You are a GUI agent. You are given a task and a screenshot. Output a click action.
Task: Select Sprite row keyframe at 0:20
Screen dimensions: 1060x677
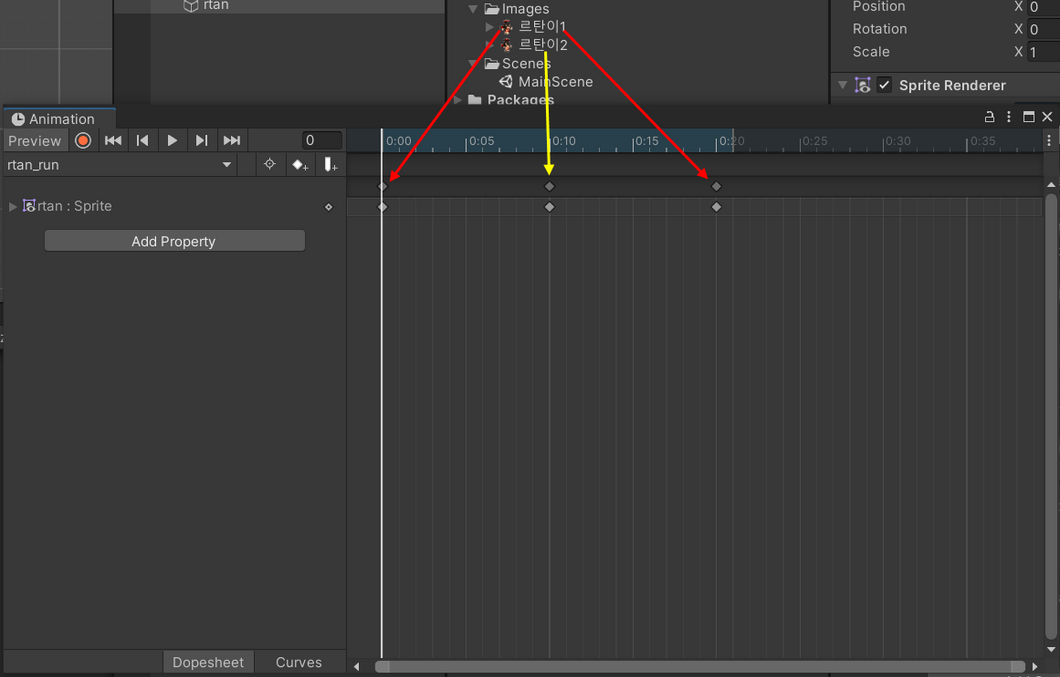pyautogui.click(x=717, y=207)
